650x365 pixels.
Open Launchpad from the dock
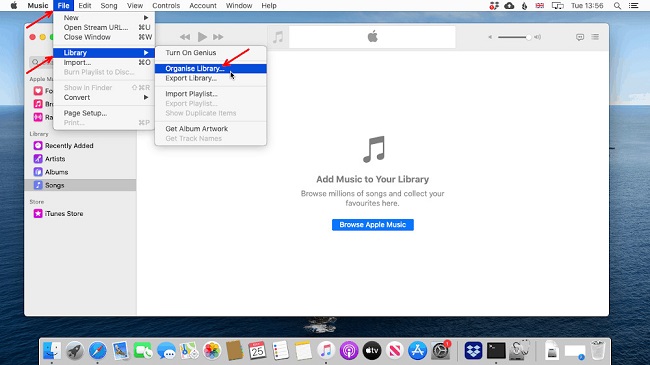pyautogui.click(x=75, y=351)
